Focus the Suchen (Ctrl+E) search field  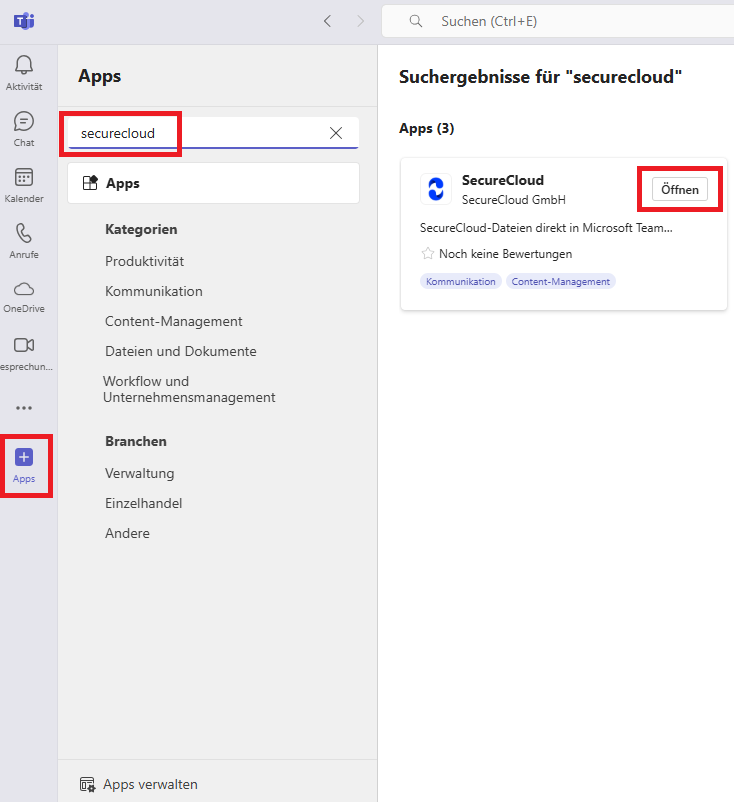tap(558, 21)
